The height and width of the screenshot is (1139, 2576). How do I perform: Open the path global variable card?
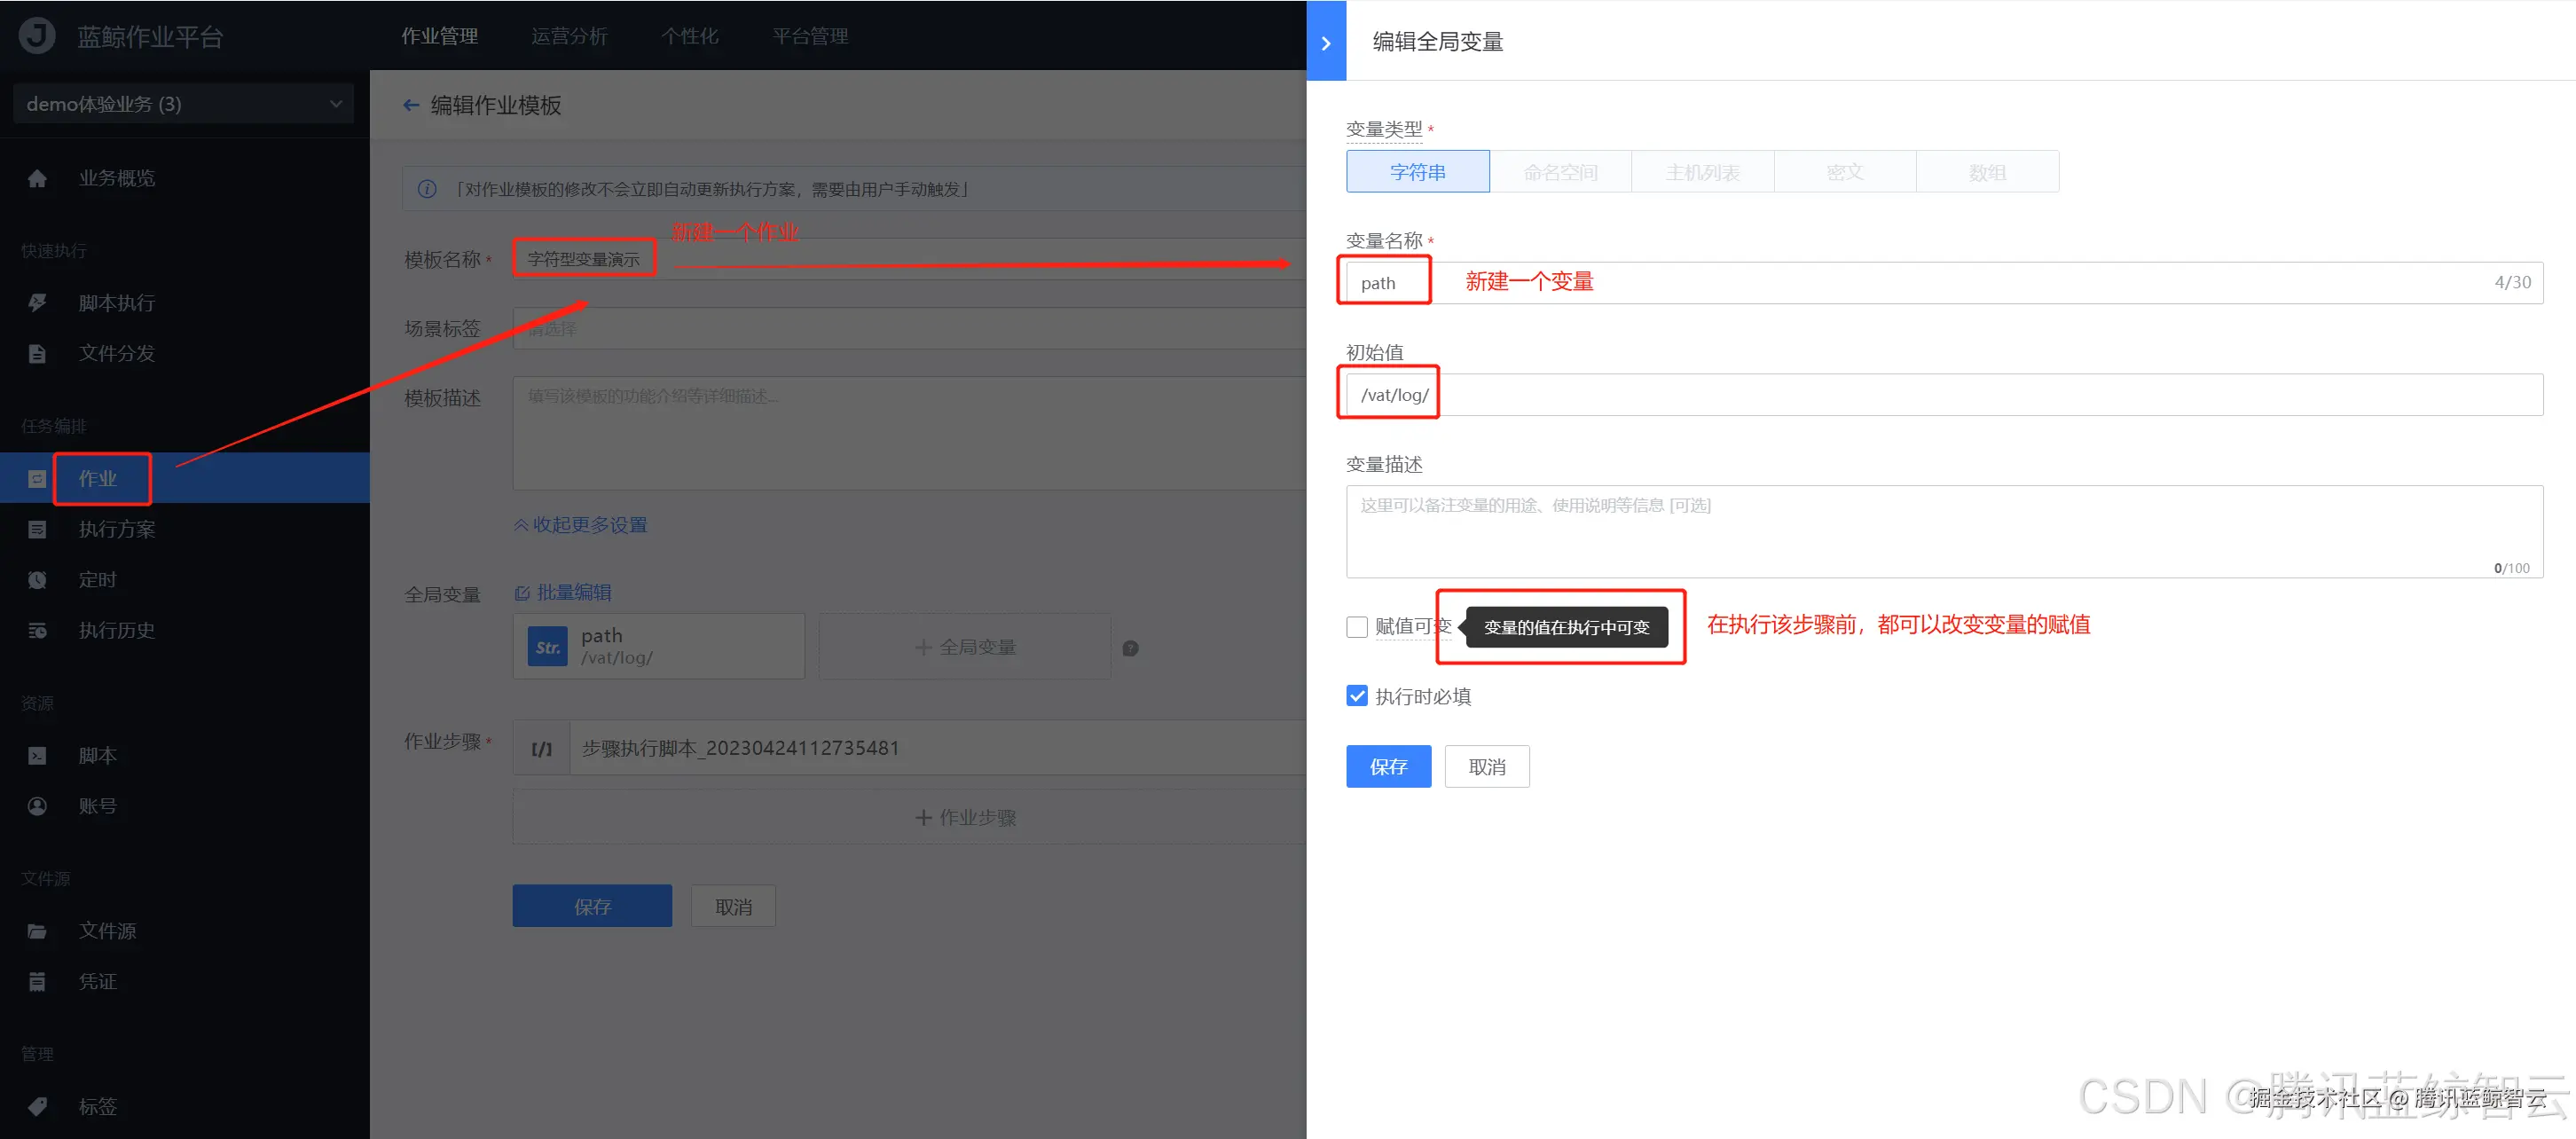tap(659, 647)
